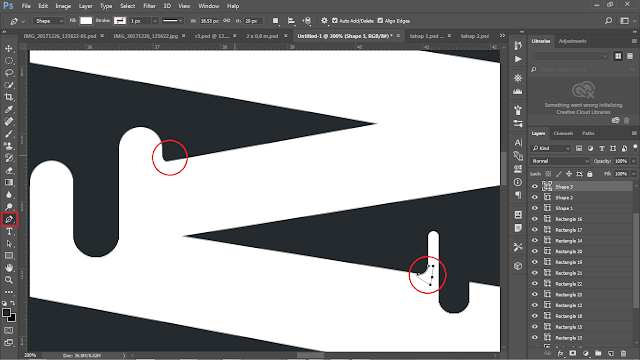Click the Stroke color swatch
The height and width of the screenshot is (360, 640).
[120, 21]
